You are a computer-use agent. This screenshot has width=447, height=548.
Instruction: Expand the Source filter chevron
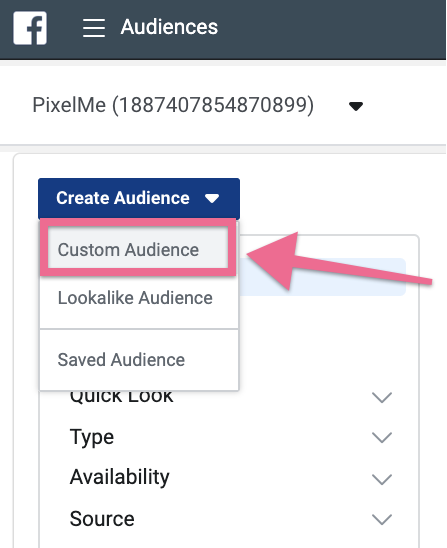pos(382,519)
